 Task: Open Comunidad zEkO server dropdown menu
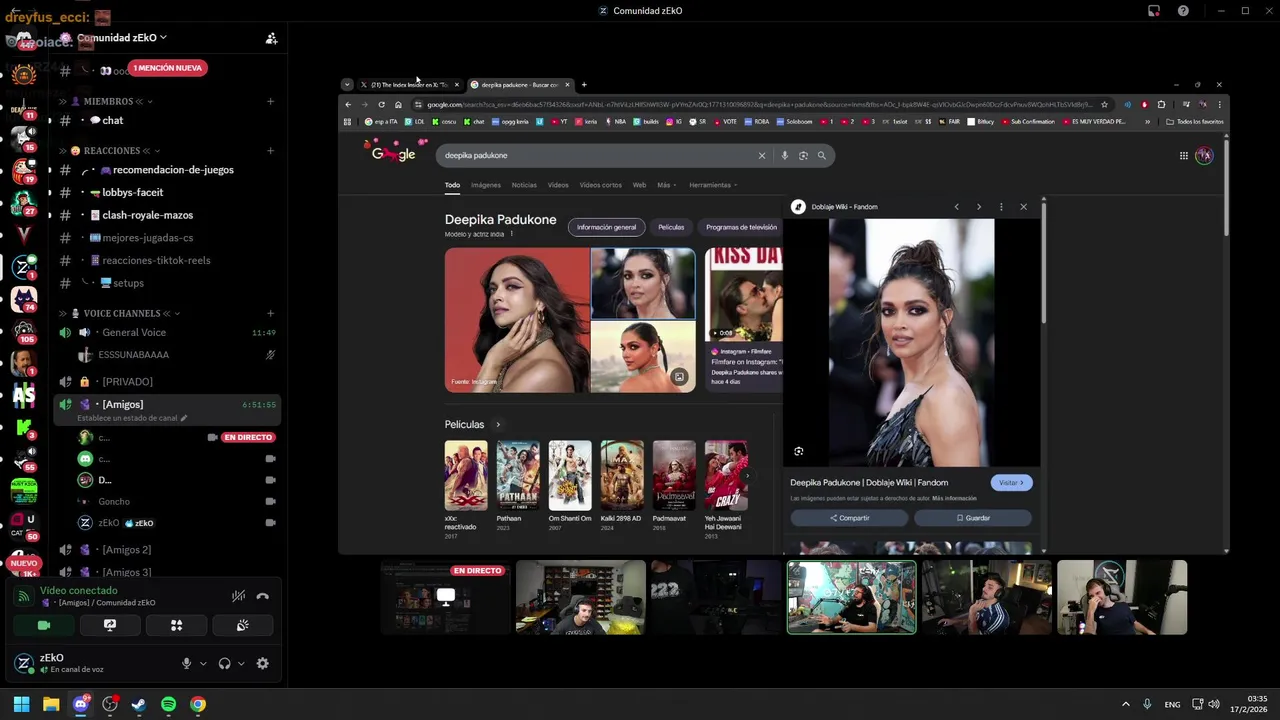point(121,38)
